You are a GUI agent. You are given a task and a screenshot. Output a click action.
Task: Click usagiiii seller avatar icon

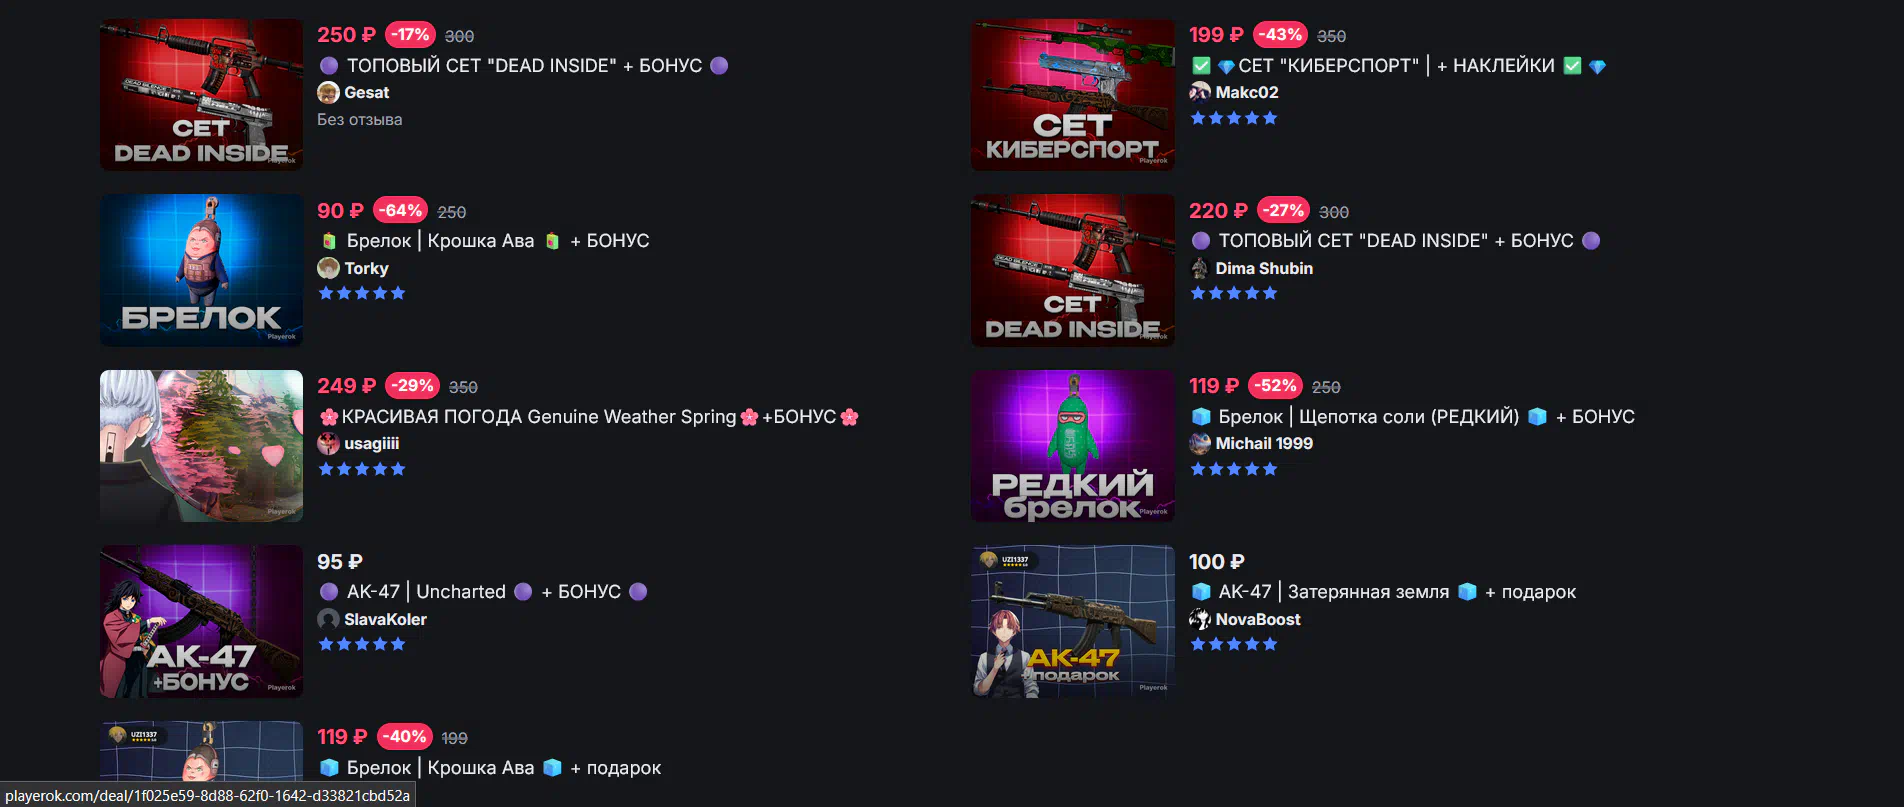pos(328,443)
